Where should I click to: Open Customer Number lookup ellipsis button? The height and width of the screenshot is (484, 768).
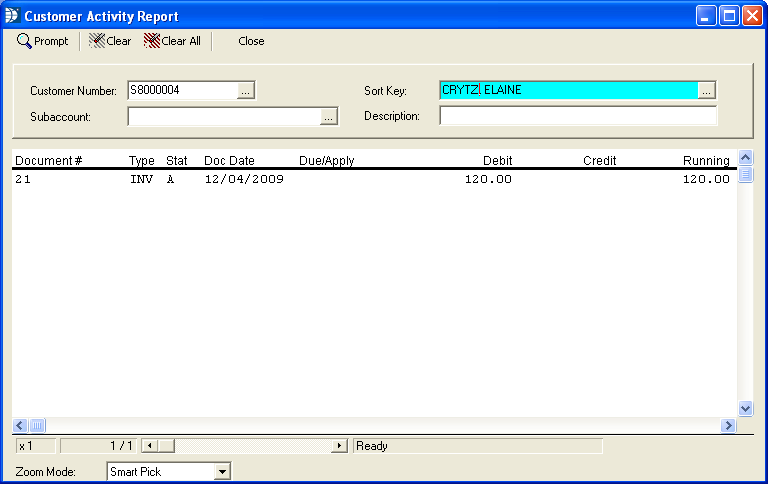247,91
